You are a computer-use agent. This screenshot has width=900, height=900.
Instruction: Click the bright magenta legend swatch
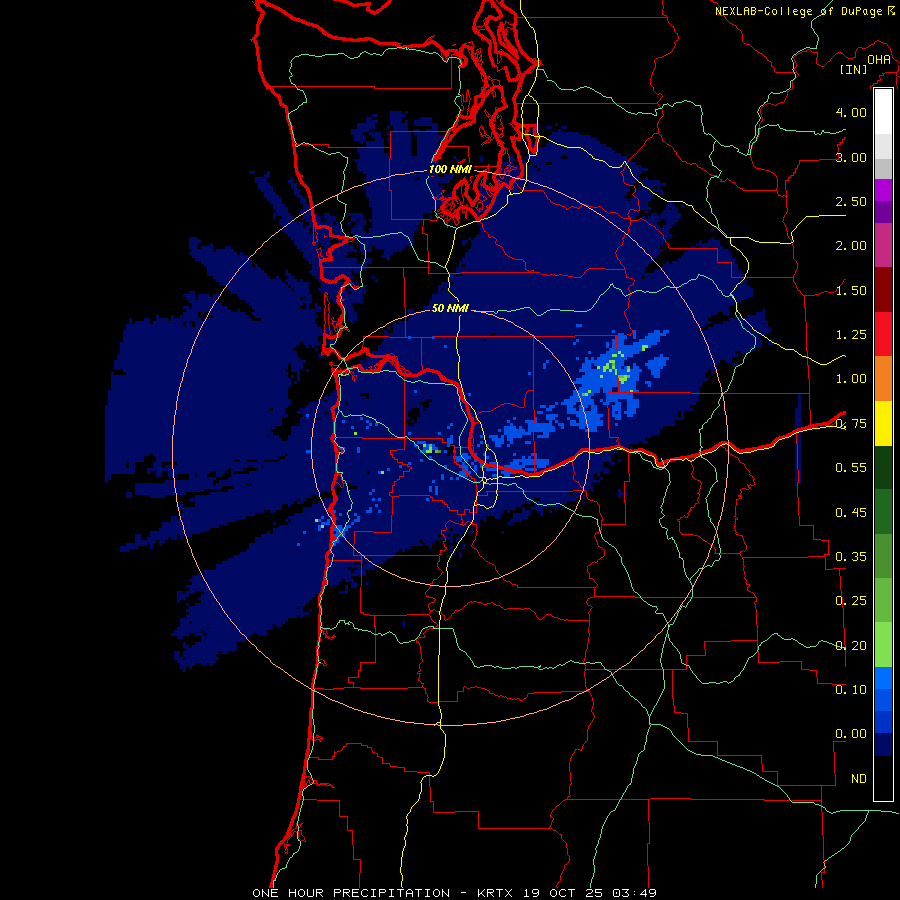(883, 190)
